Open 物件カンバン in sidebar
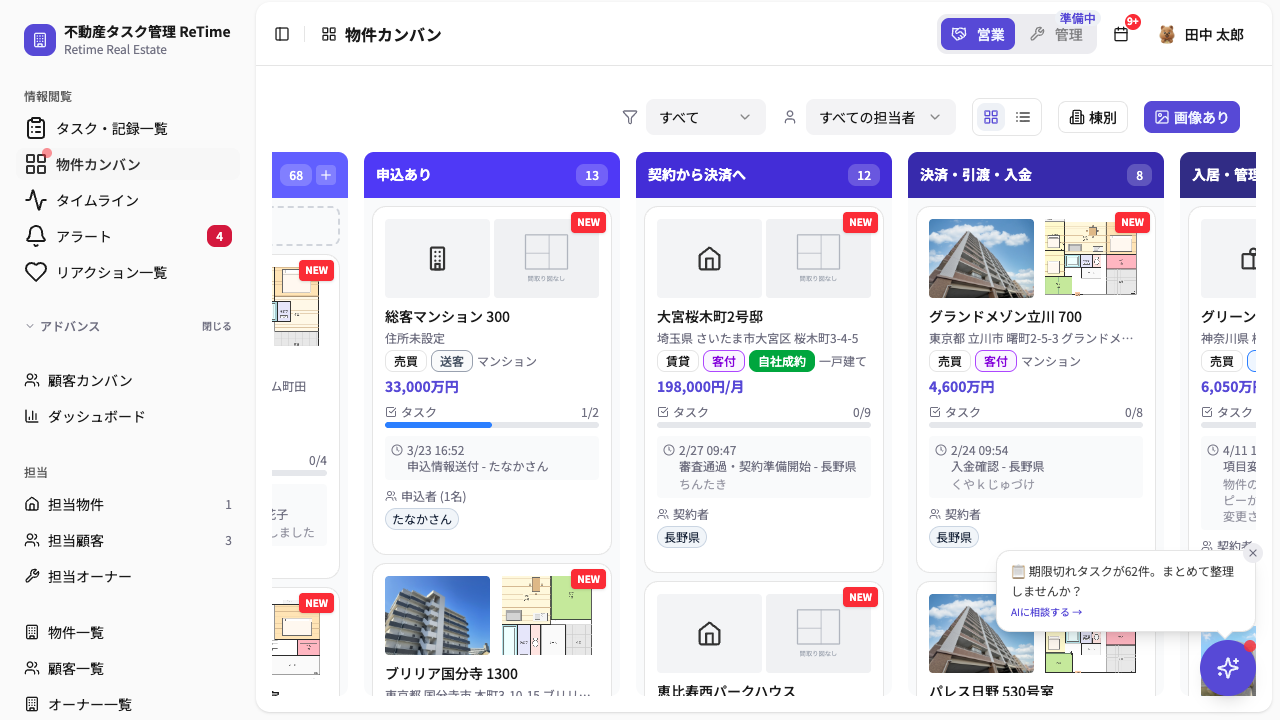The image size is (1280, 720). (128, 164)
